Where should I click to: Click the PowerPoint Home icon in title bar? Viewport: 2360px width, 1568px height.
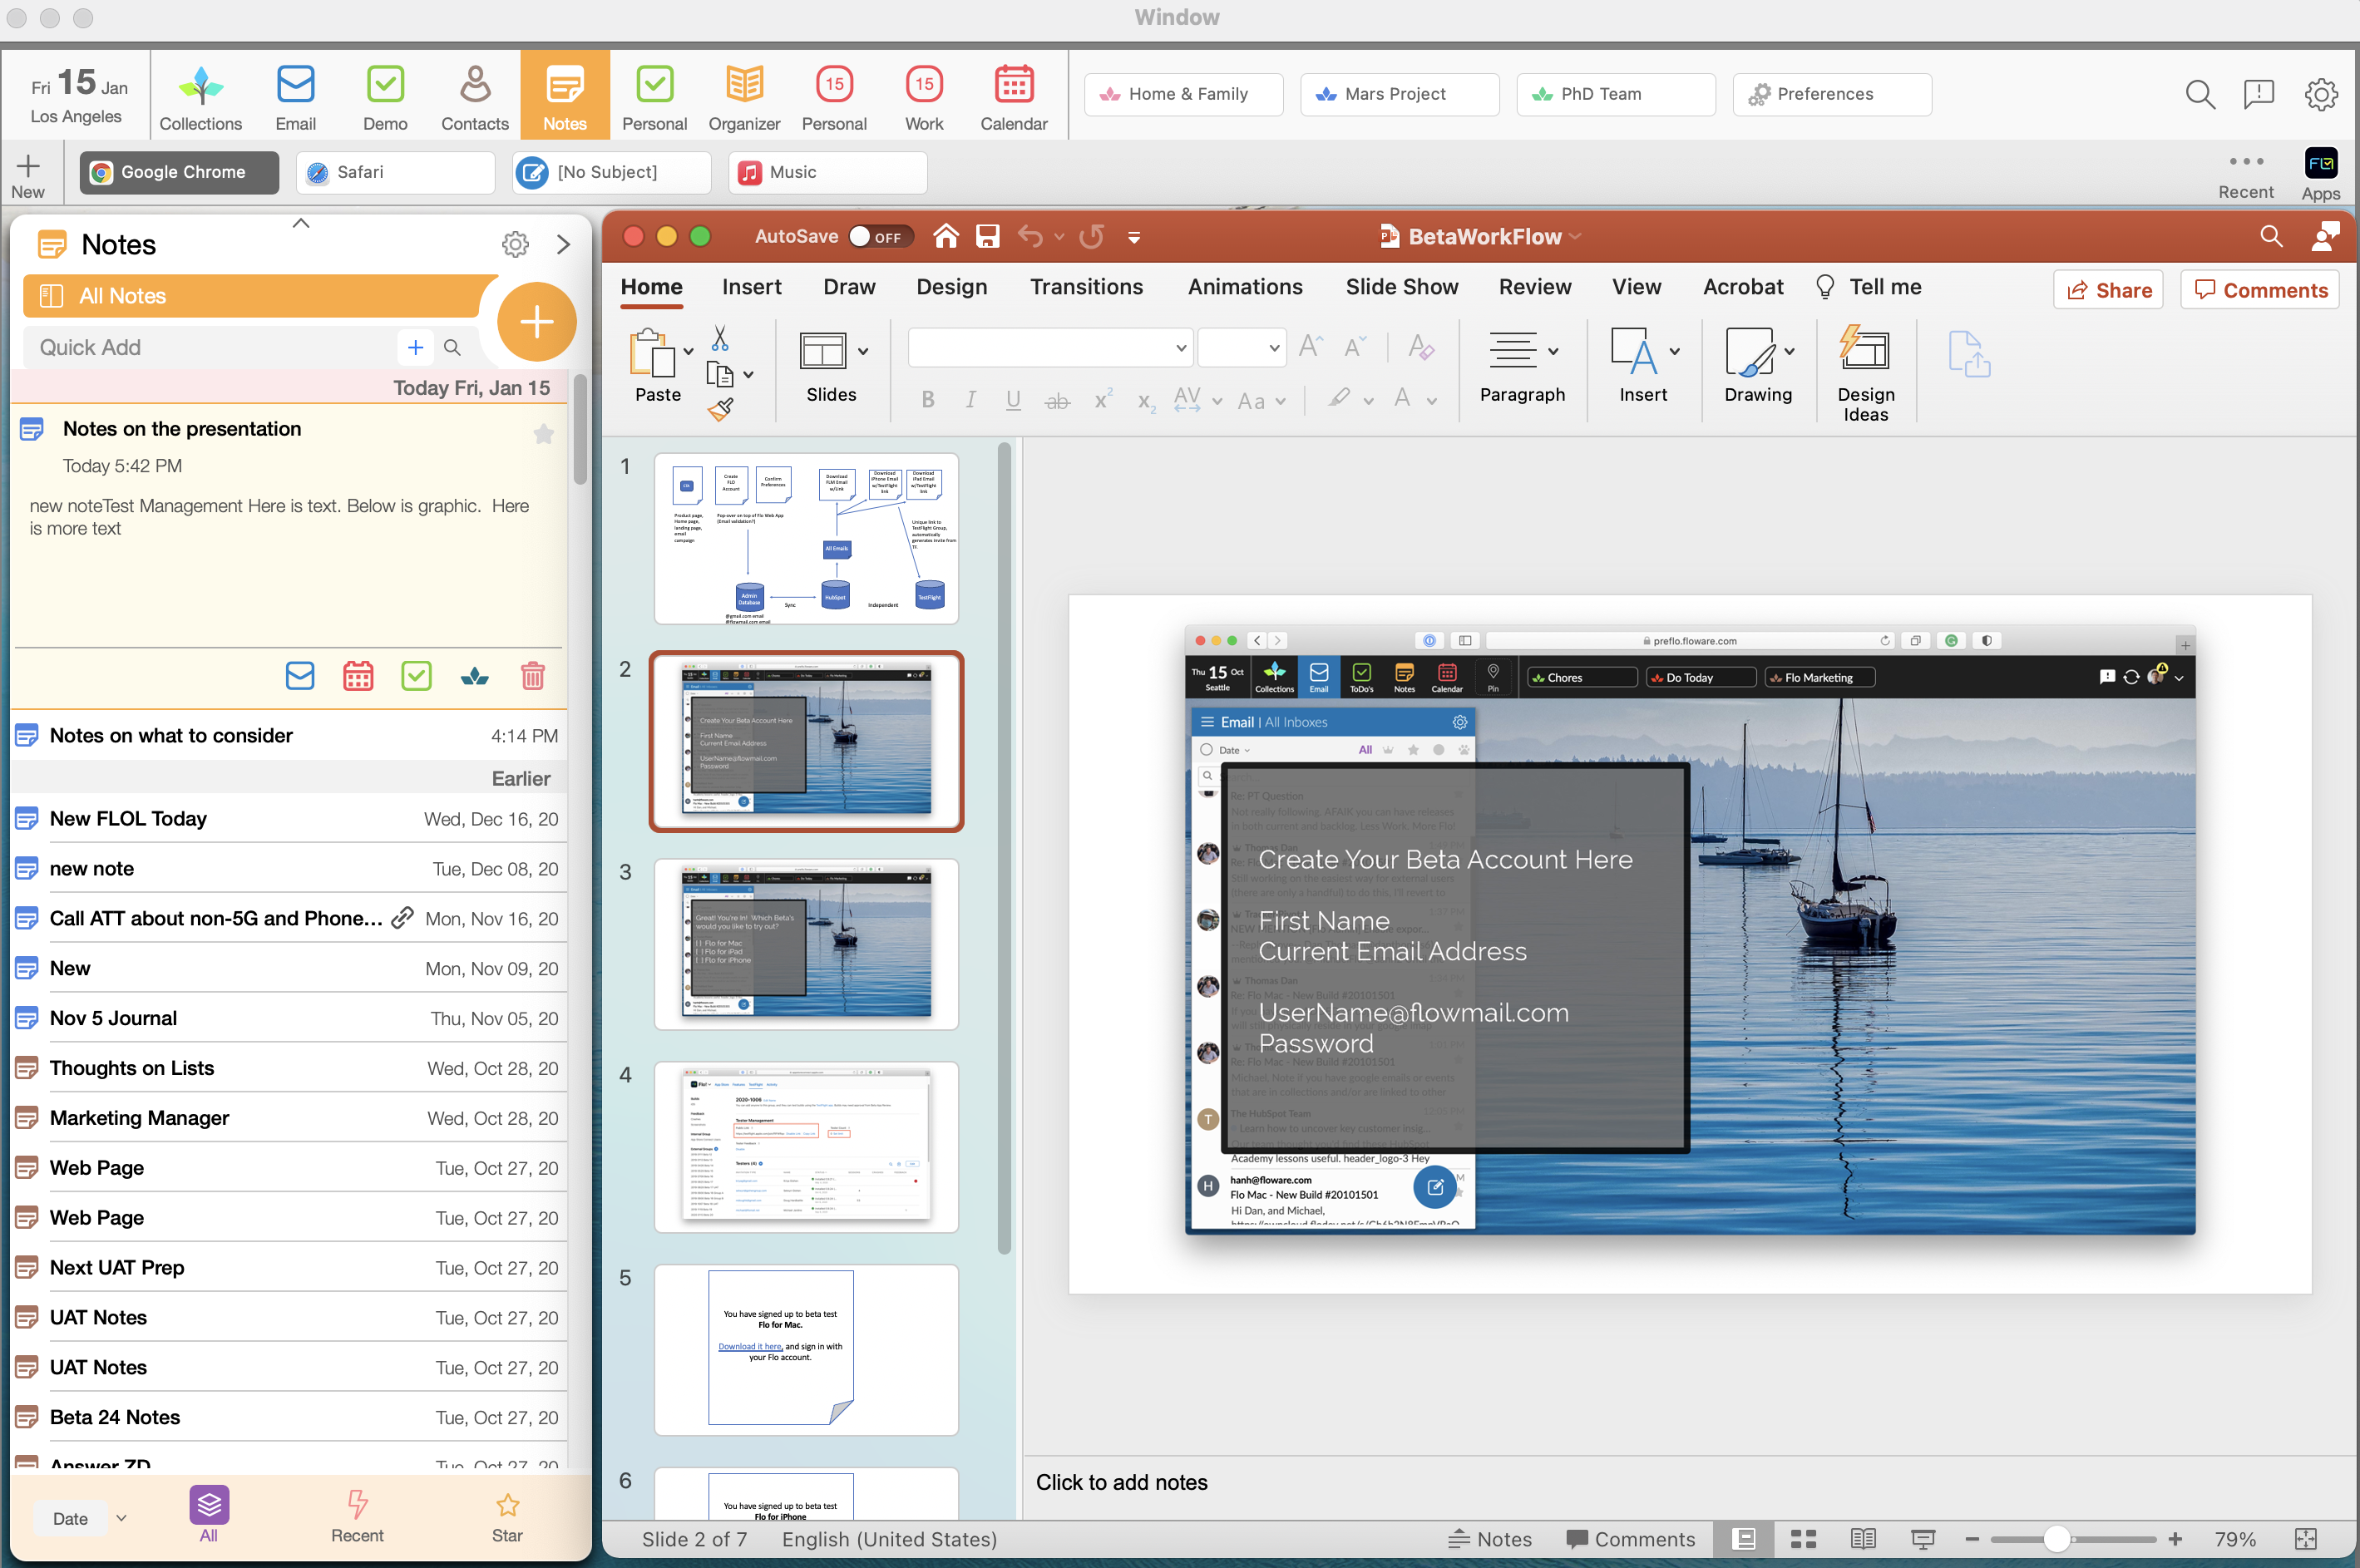(x=945, y=236)
